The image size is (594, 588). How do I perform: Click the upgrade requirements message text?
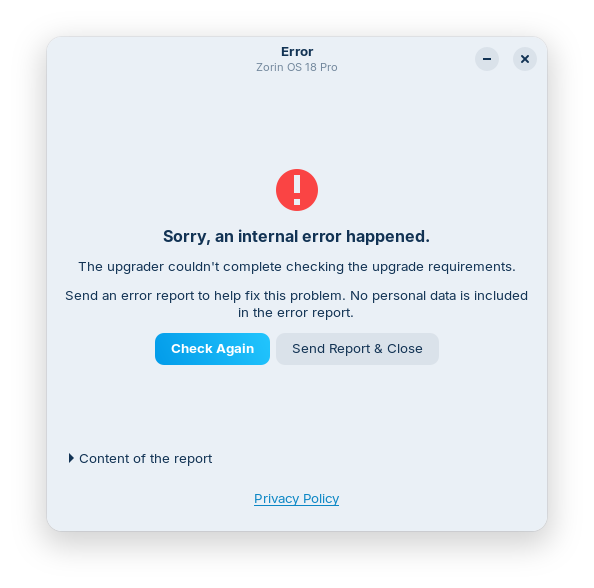coord(297,267)
